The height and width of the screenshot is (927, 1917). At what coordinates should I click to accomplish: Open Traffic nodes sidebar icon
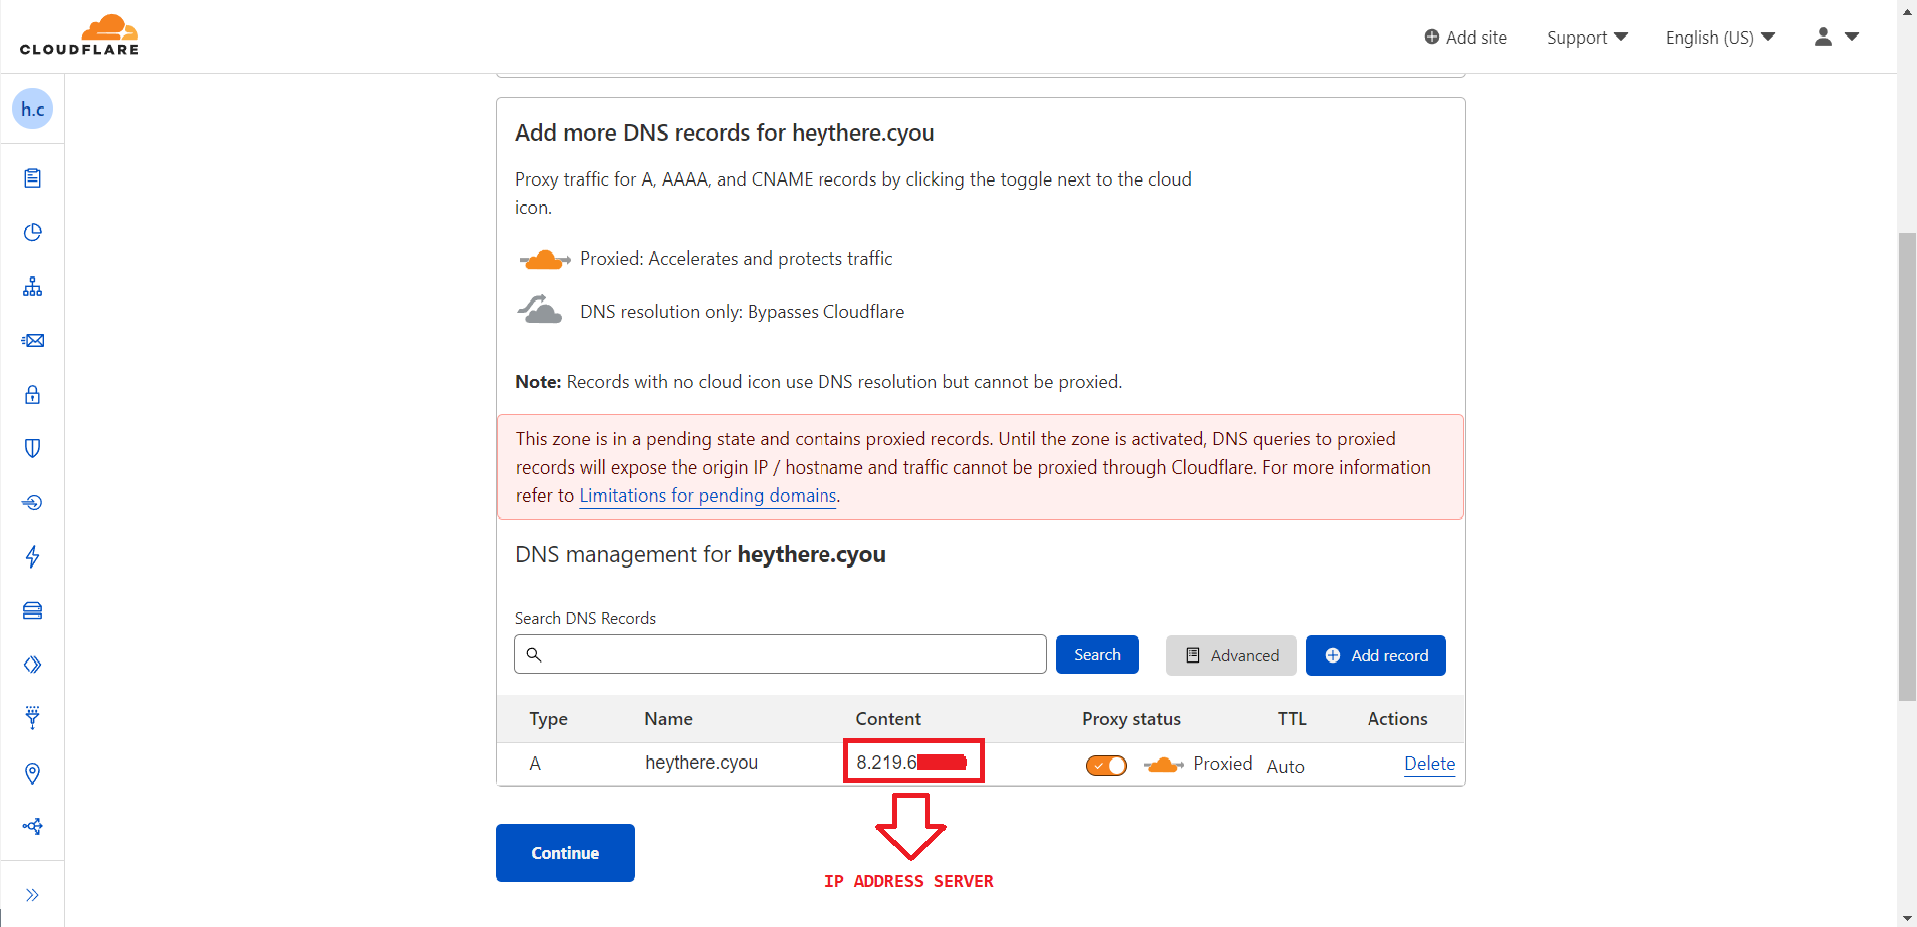click(x=32, y=826)
